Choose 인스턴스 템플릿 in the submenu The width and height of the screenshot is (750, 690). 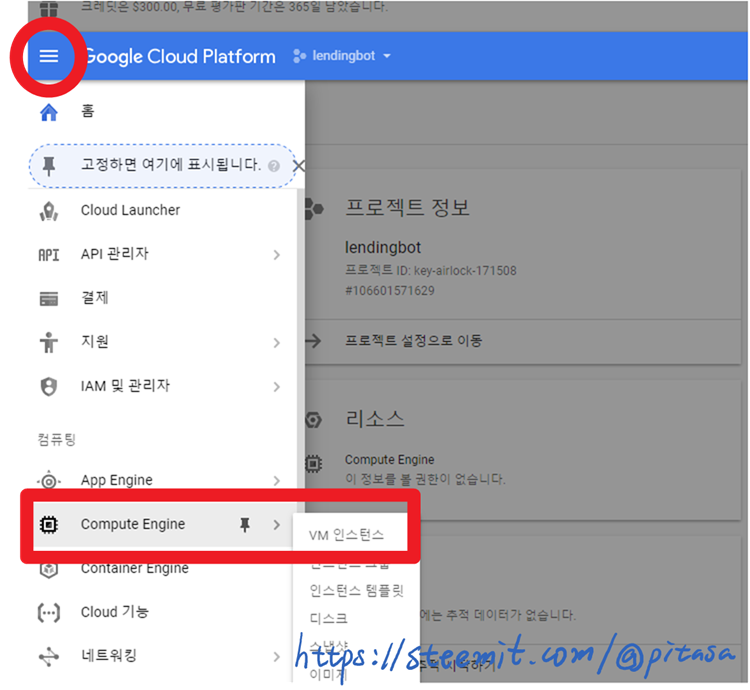[x=357, y=591]
